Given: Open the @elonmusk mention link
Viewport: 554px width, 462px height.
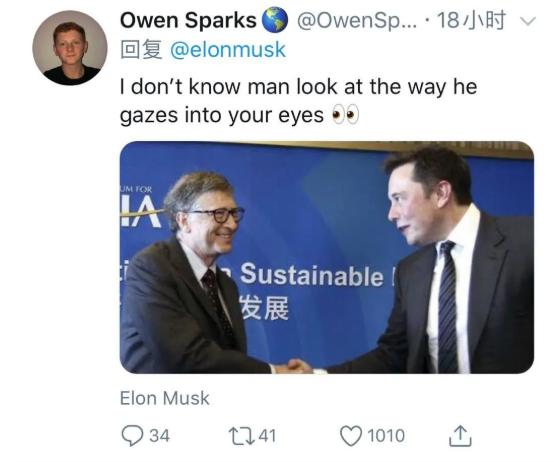Looking at the screenshot, I should click(x=228, y=50).
